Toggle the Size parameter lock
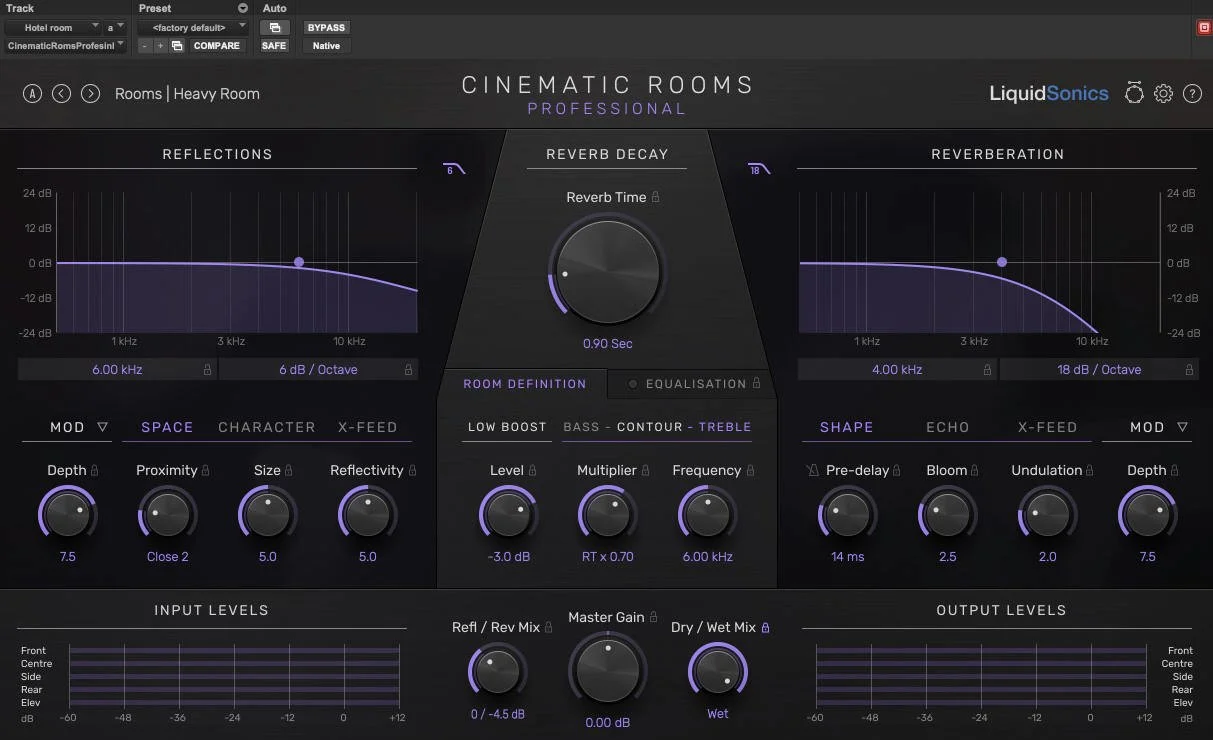The image size is (1213, 740). coord(289,470)
